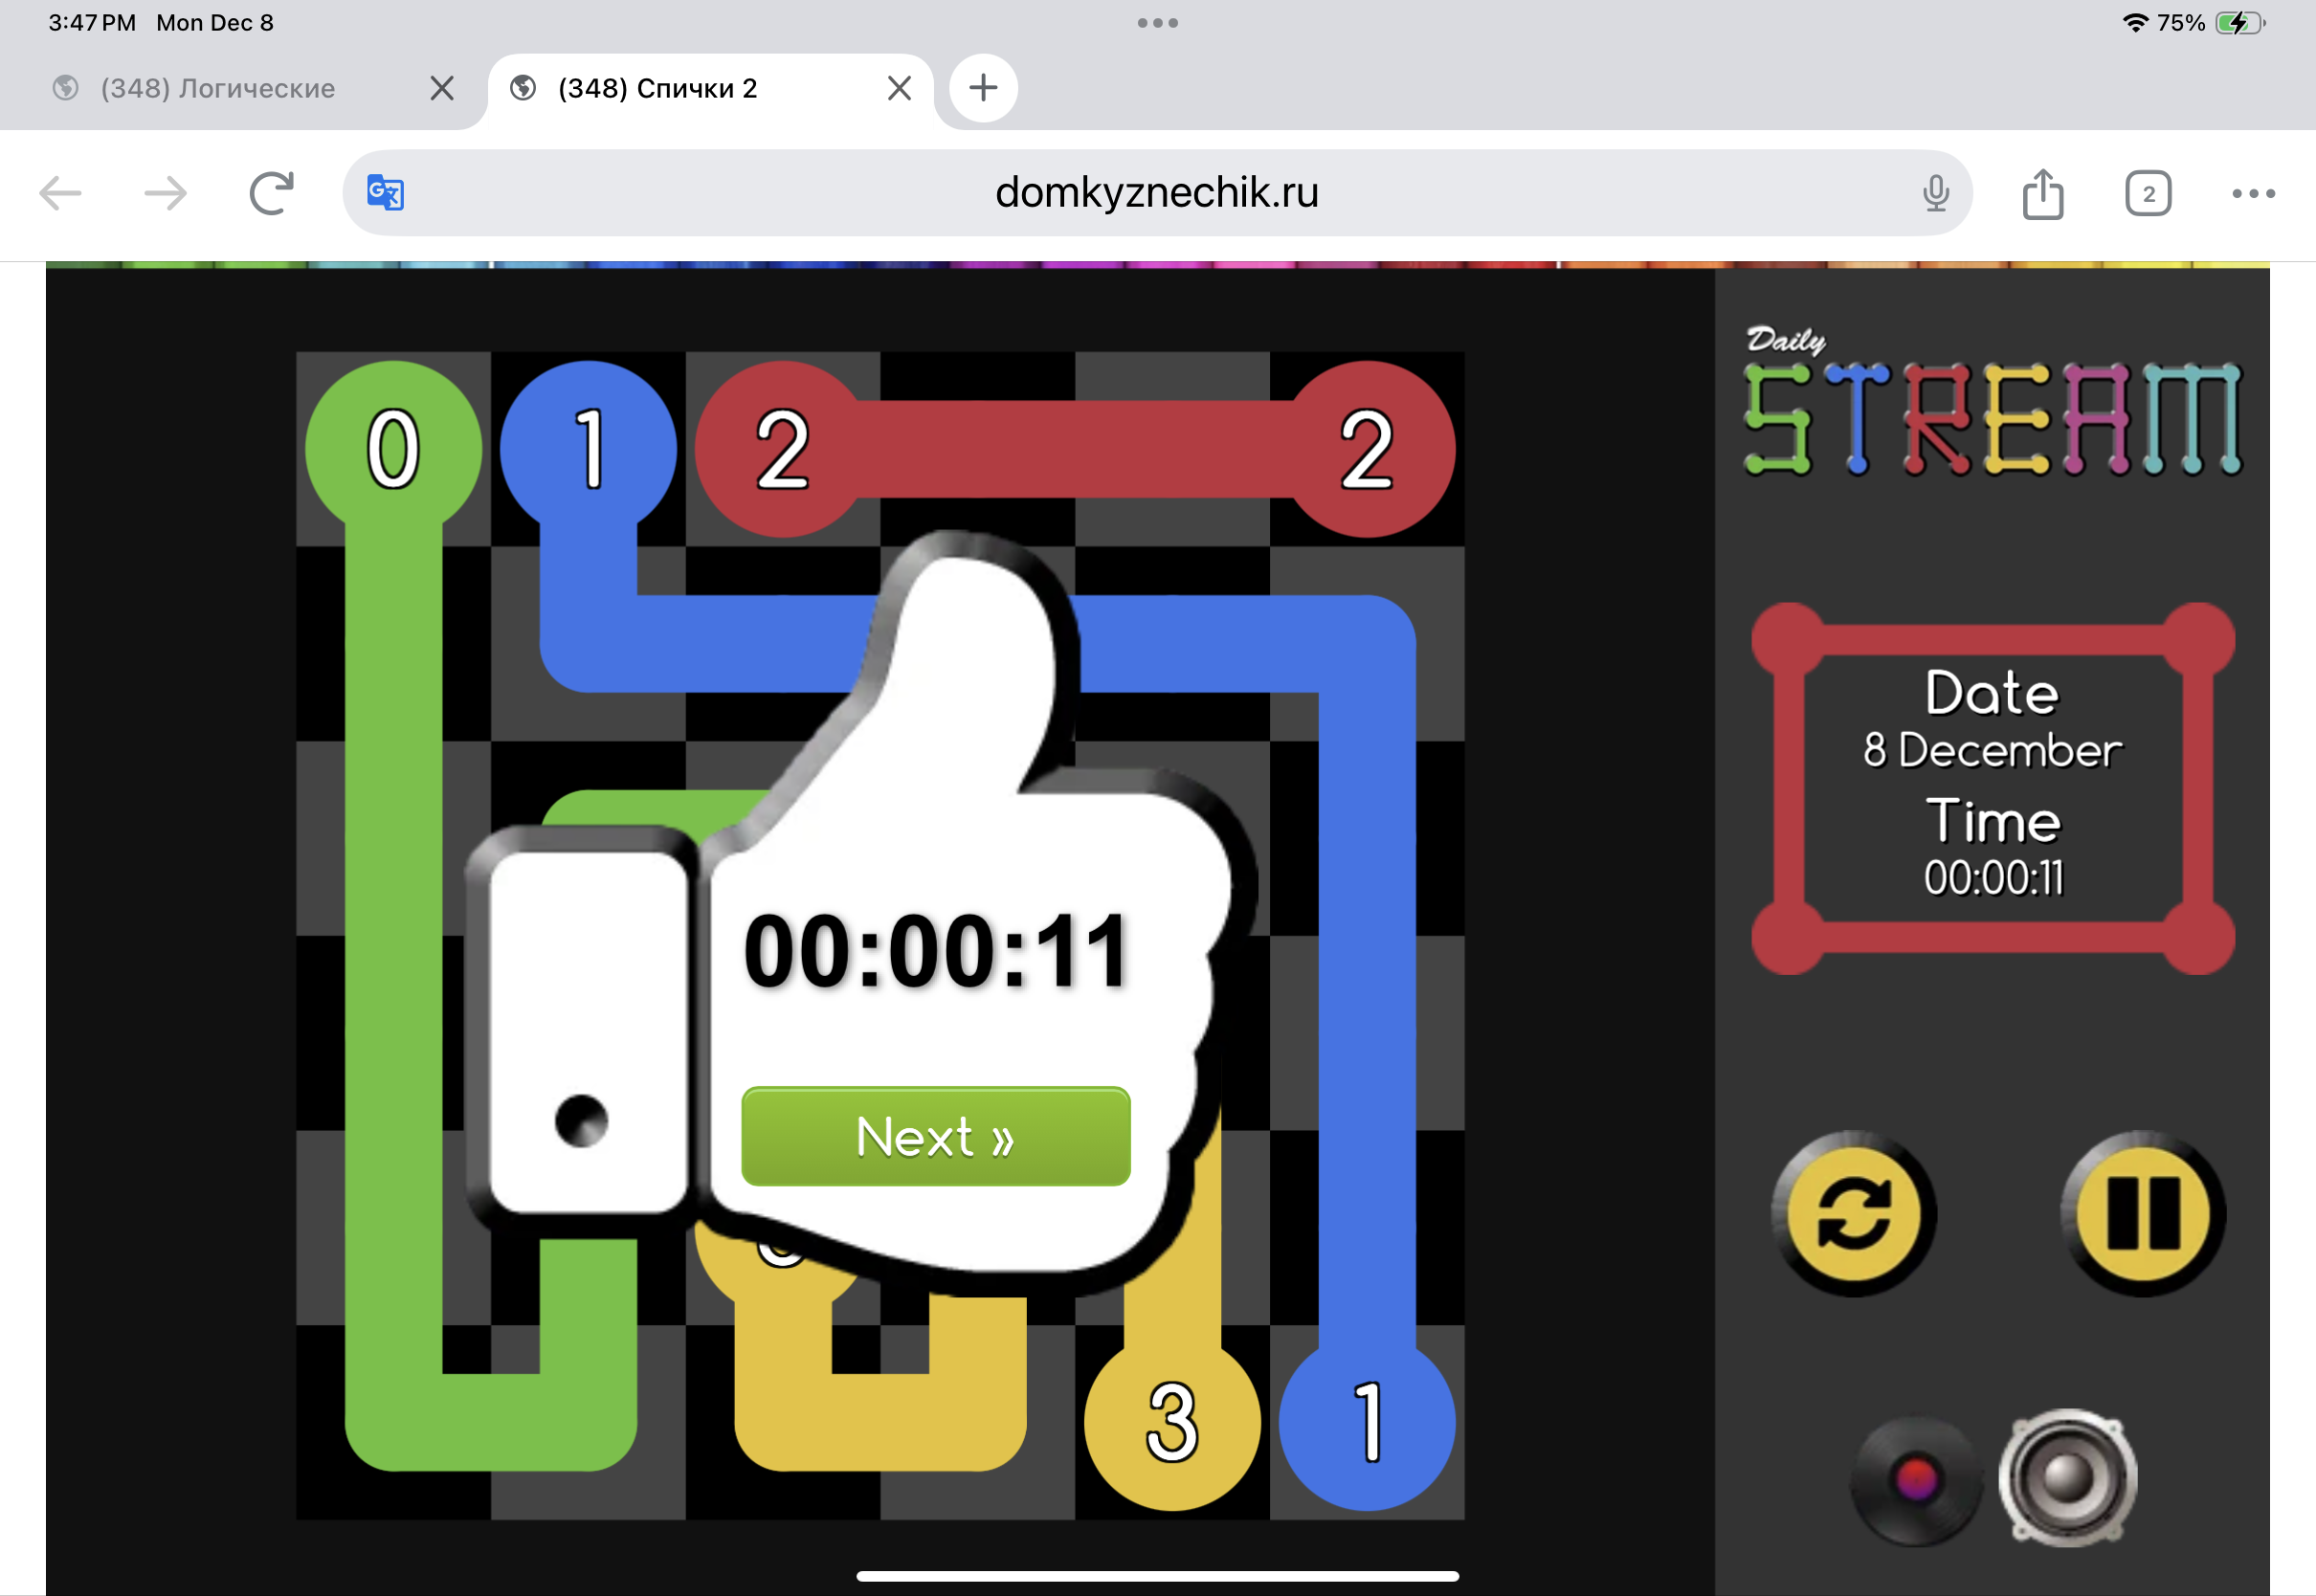Open a new tab with plus button
Image resolution: width=2316 pixels, height=1596 pixels.
click(983, 88)
